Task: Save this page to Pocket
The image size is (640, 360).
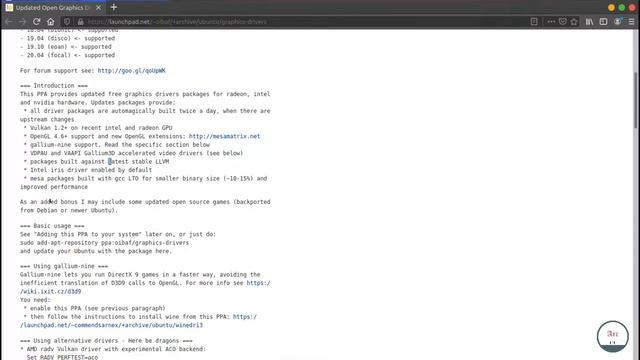Action: 562,22
